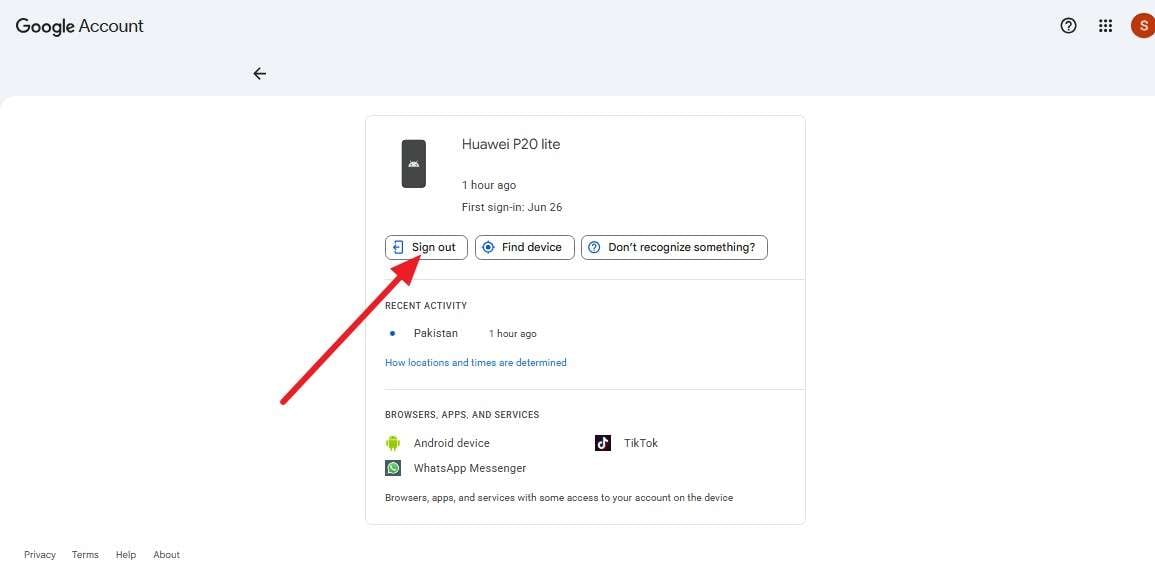
Task: Open the About footer link
Action: [x=166, y=555]
